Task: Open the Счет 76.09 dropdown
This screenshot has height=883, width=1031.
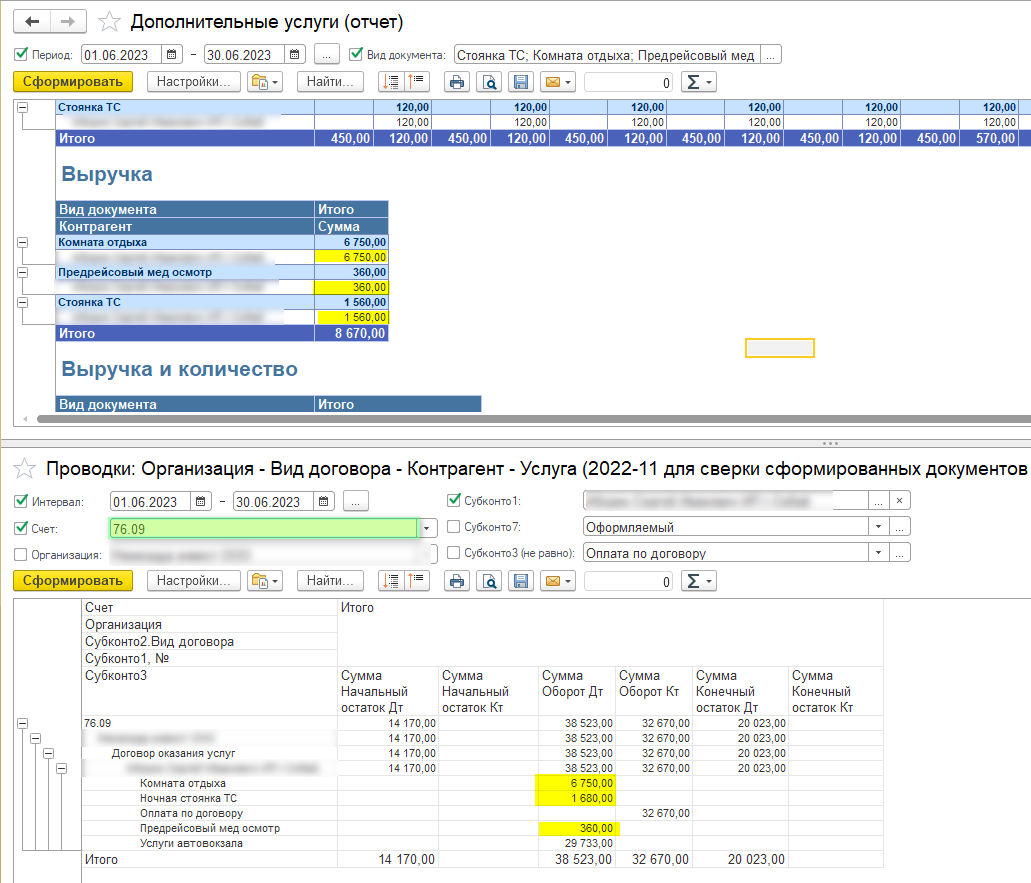Action: [x=428, y=528]
